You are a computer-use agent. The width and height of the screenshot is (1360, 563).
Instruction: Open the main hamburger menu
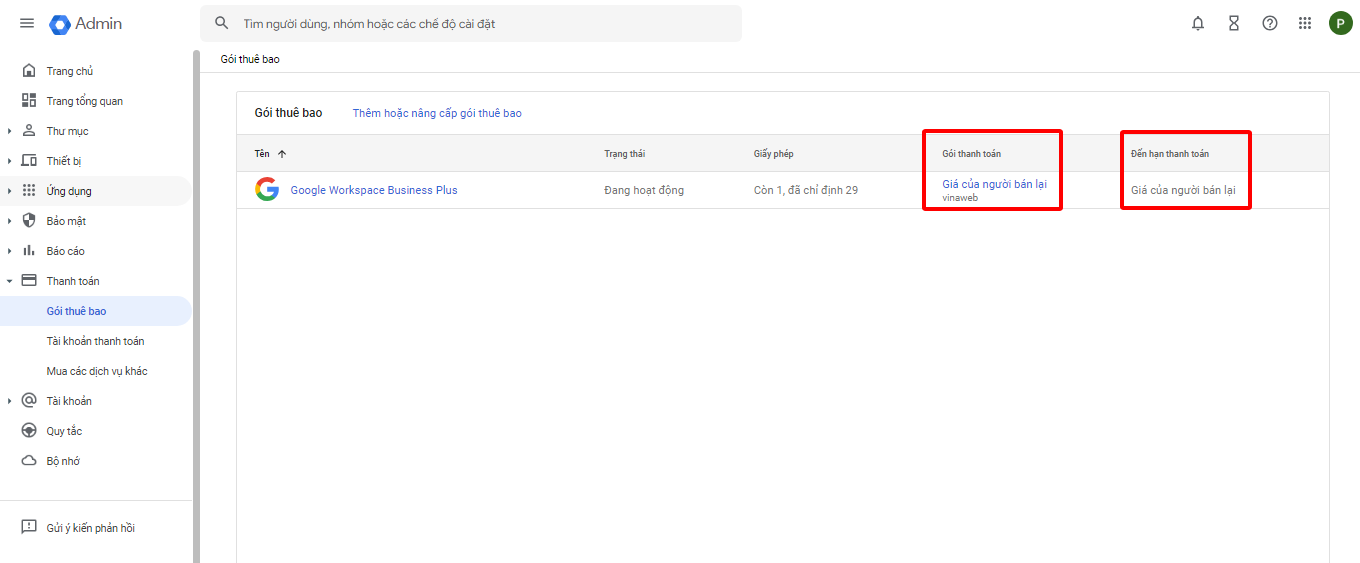click(27, 23)
